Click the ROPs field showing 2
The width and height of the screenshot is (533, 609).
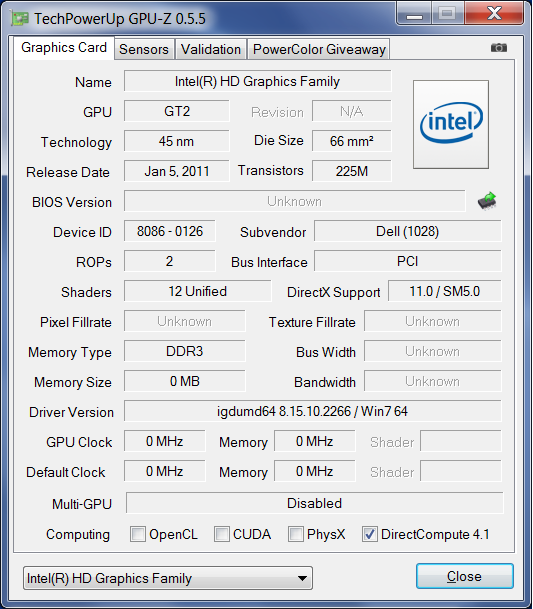pos(170,261)
